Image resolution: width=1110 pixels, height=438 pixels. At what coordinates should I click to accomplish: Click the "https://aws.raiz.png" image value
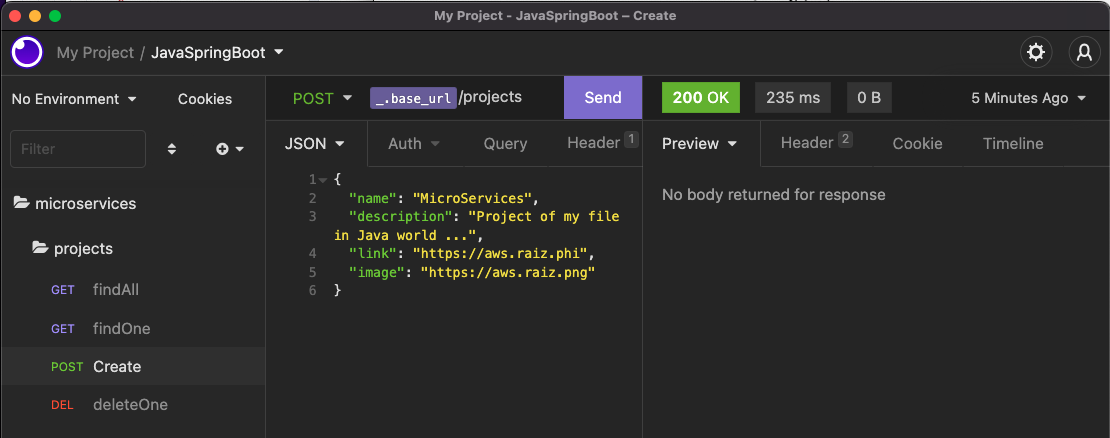coord(508,272)
